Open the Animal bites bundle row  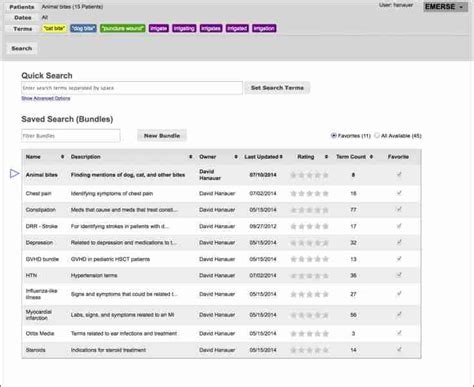pos(221,175)
